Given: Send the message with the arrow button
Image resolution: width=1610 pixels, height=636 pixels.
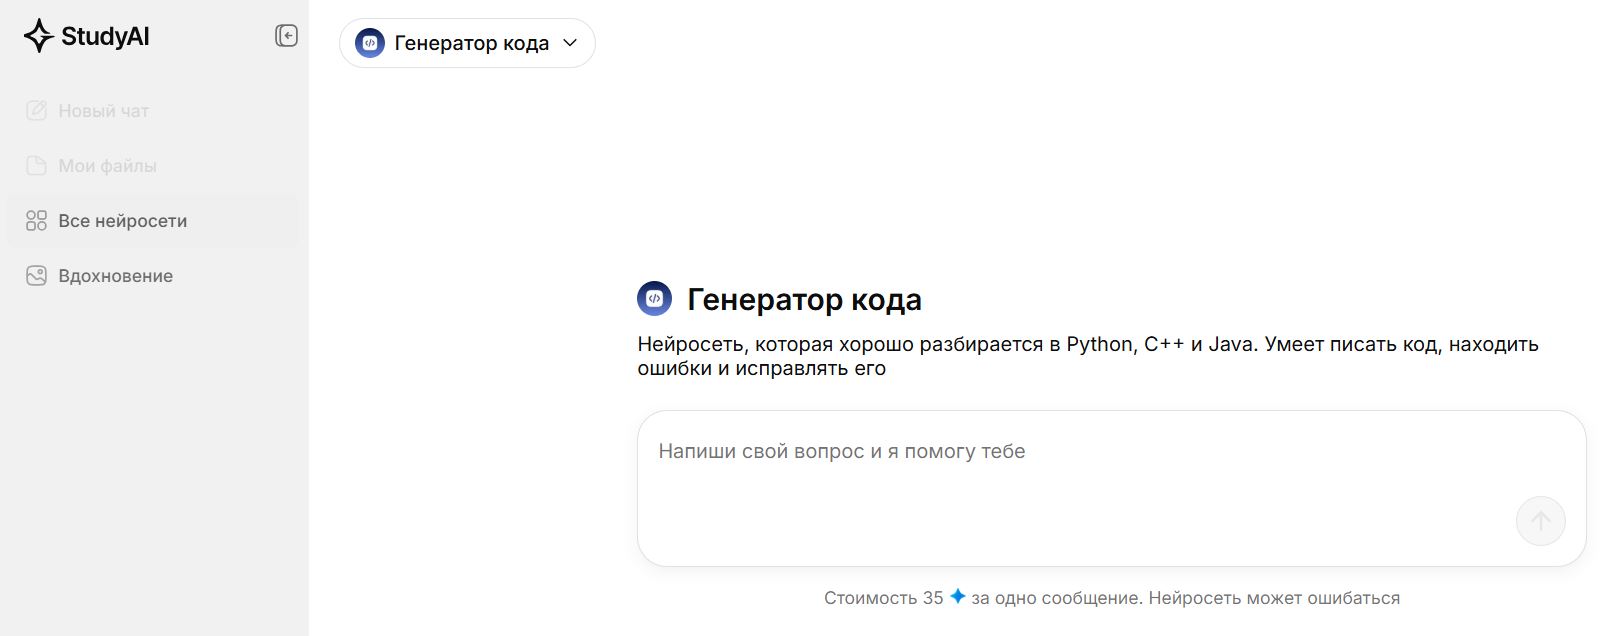Looking at the screenshot, I should pos(1540,521).
